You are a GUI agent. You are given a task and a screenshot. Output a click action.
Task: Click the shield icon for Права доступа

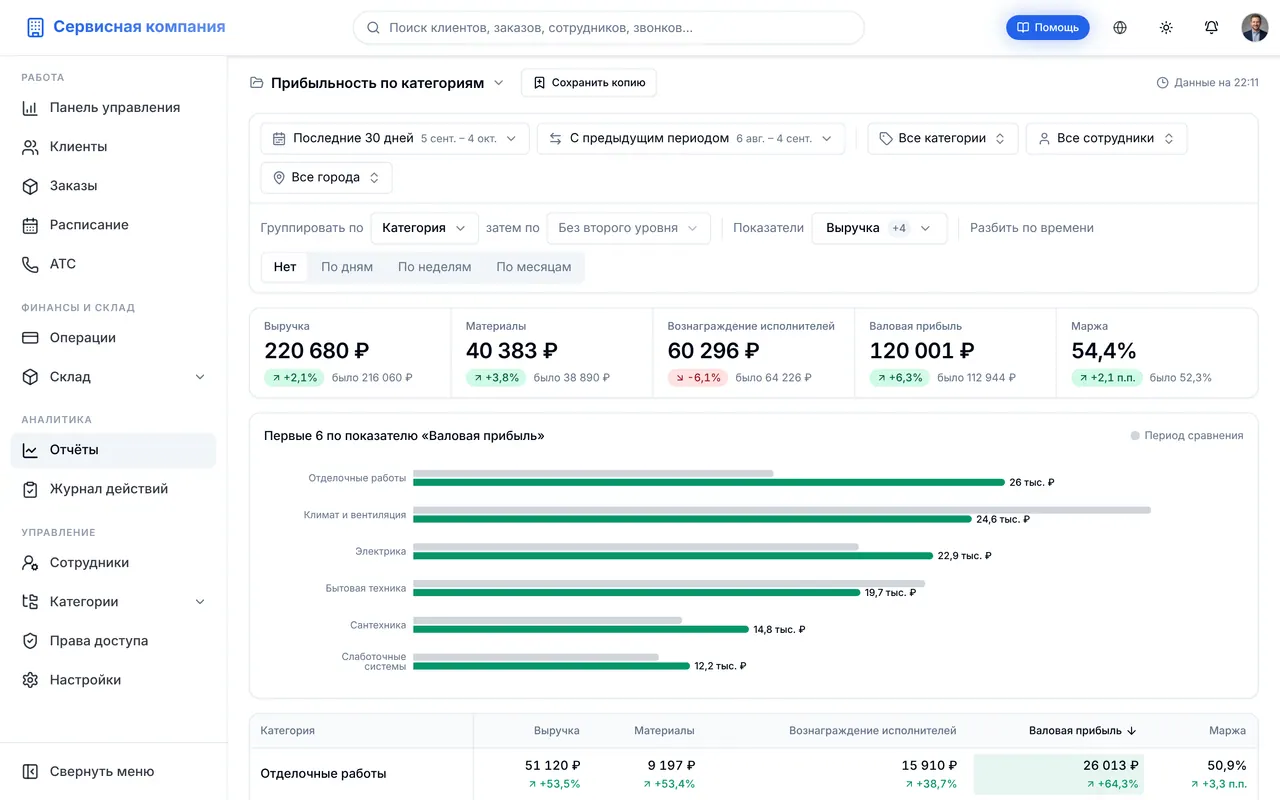[30, 641]
